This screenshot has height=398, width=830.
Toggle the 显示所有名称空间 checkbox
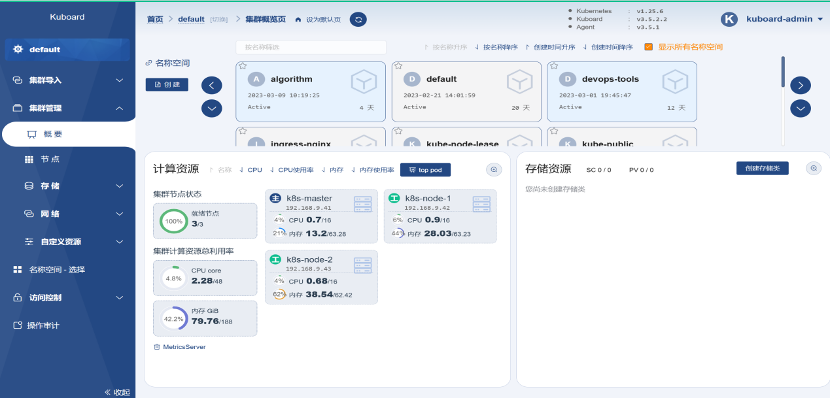point(648,47)
